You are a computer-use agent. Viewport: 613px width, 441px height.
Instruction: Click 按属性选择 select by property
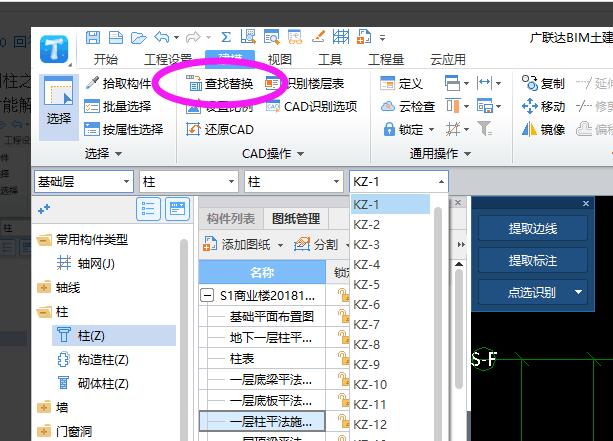(124, 129)
